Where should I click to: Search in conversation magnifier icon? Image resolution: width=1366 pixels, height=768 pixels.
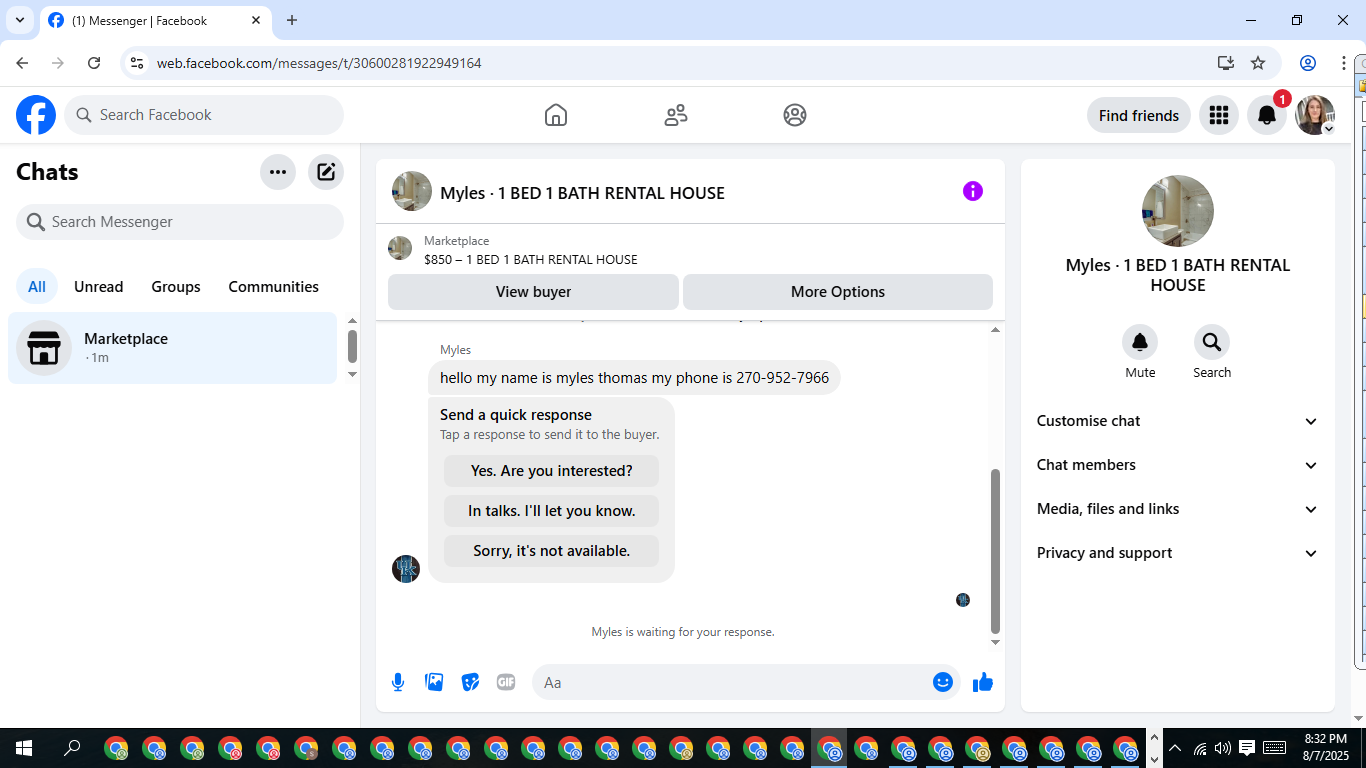[x=1212, y=342]
